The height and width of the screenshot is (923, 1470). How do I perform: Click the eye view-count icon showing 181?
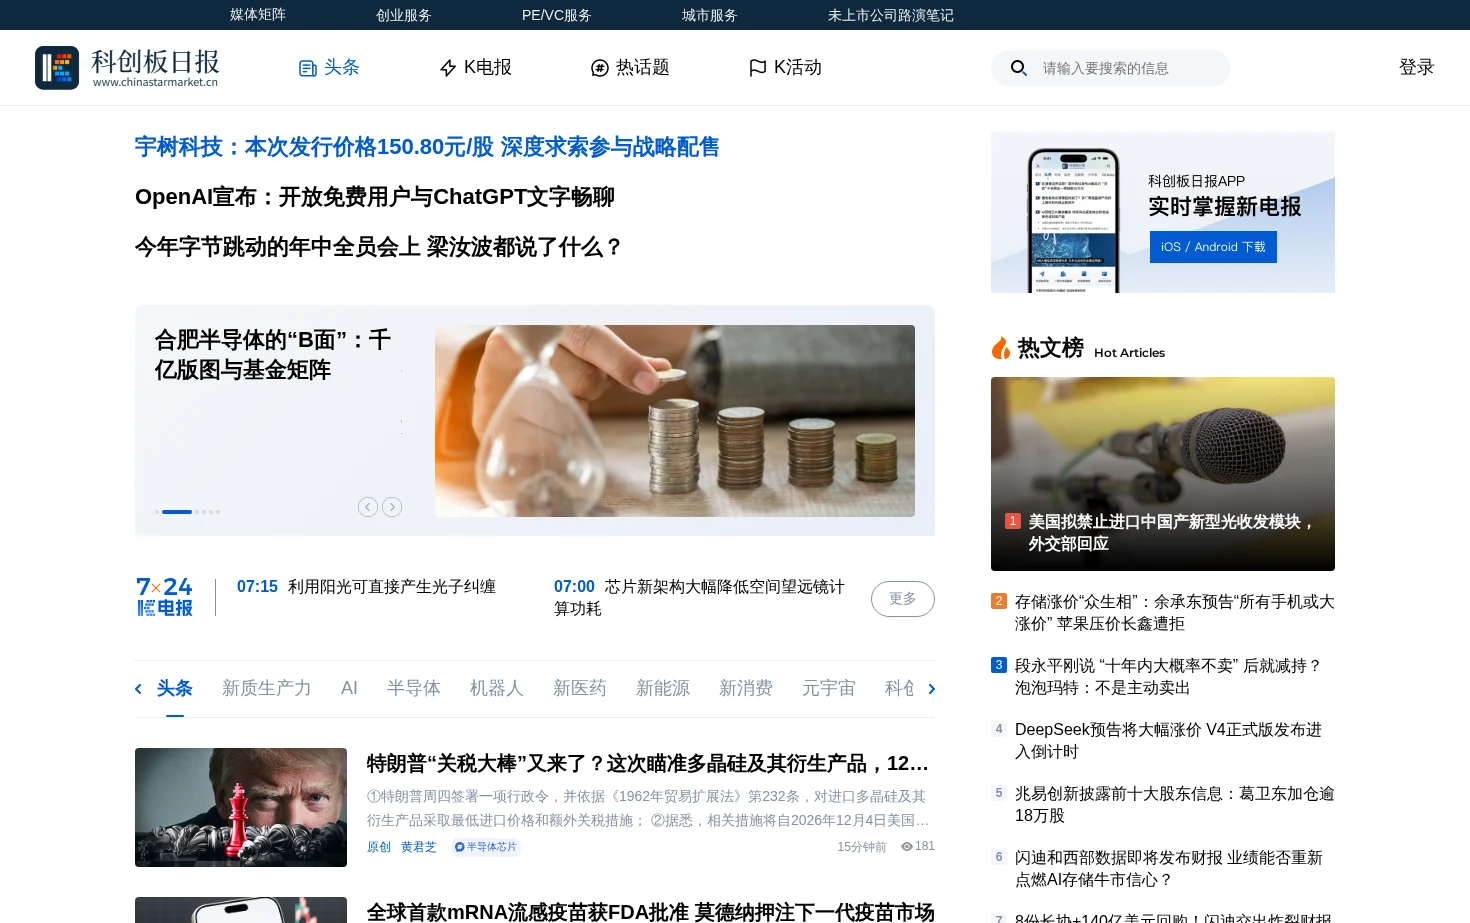click(x=906, y=847)
